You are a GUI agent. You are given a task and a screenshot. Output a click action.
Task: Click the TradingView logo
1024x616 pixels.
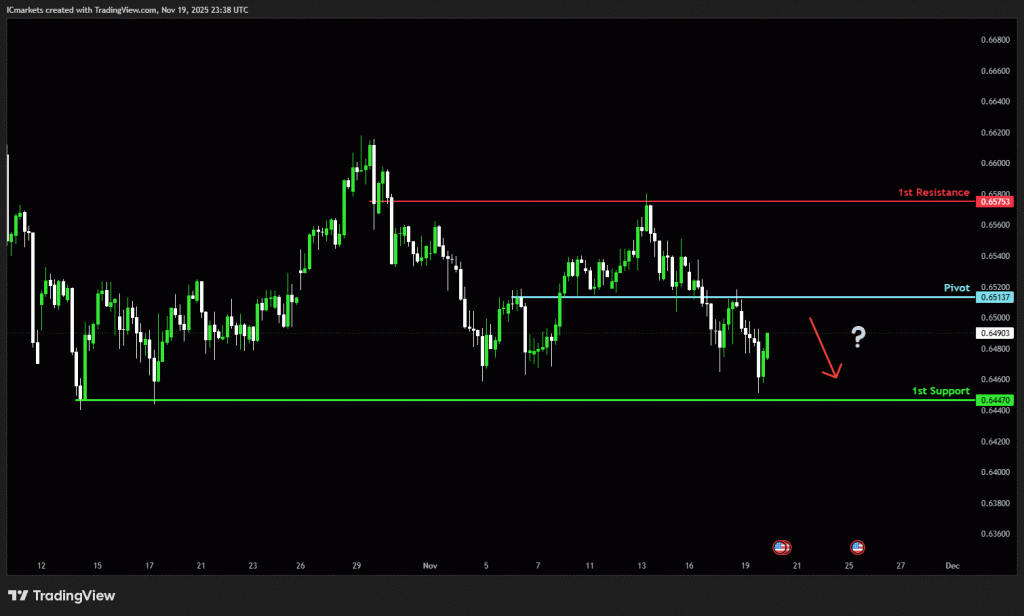click(62, 596)
